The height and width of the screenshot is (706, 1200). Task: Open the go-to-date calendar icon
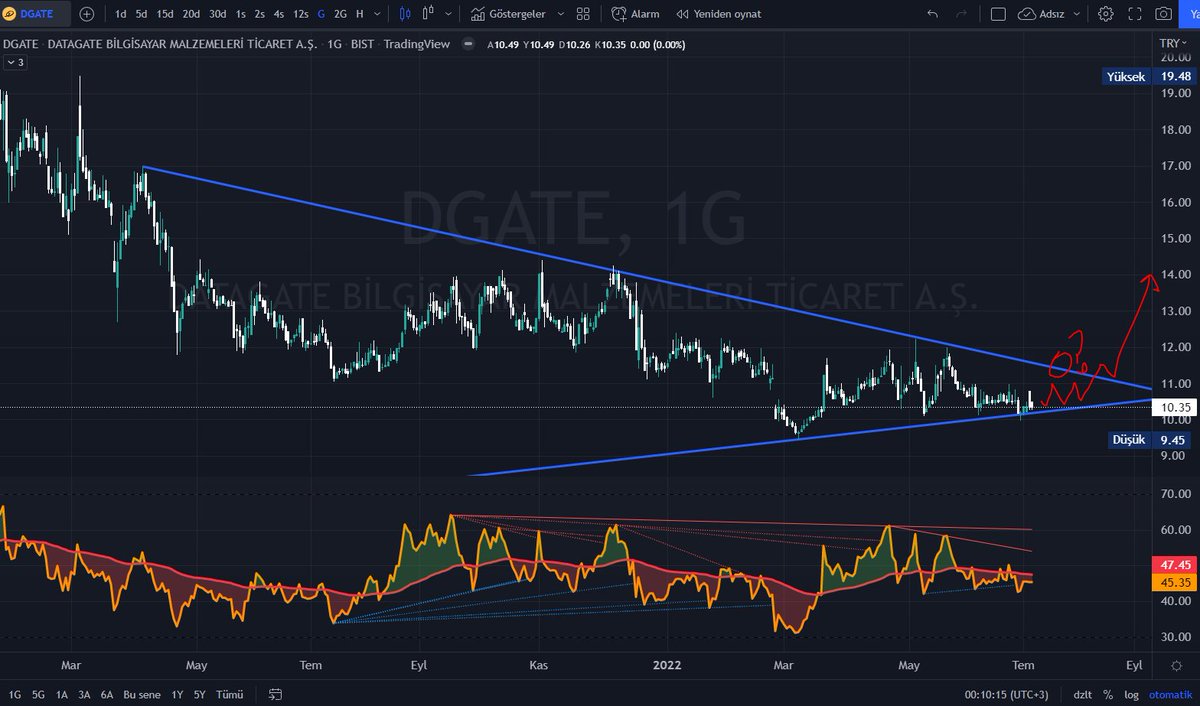pos(275,694)
